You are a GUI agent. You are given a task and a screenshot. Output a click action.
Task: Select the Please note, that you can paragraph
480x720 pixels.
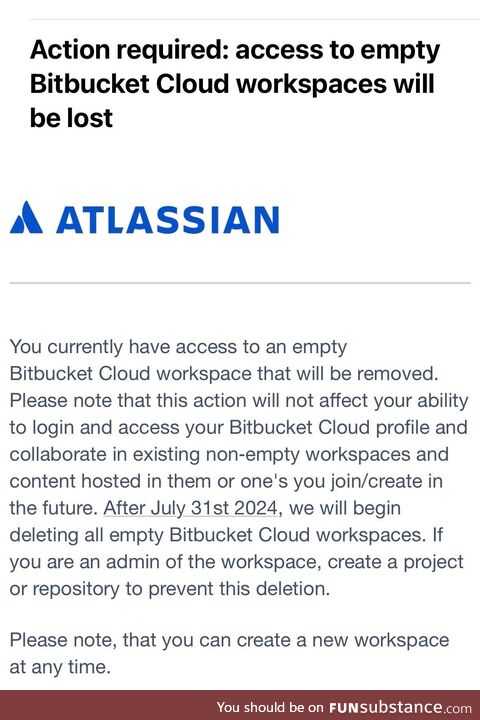229,653
